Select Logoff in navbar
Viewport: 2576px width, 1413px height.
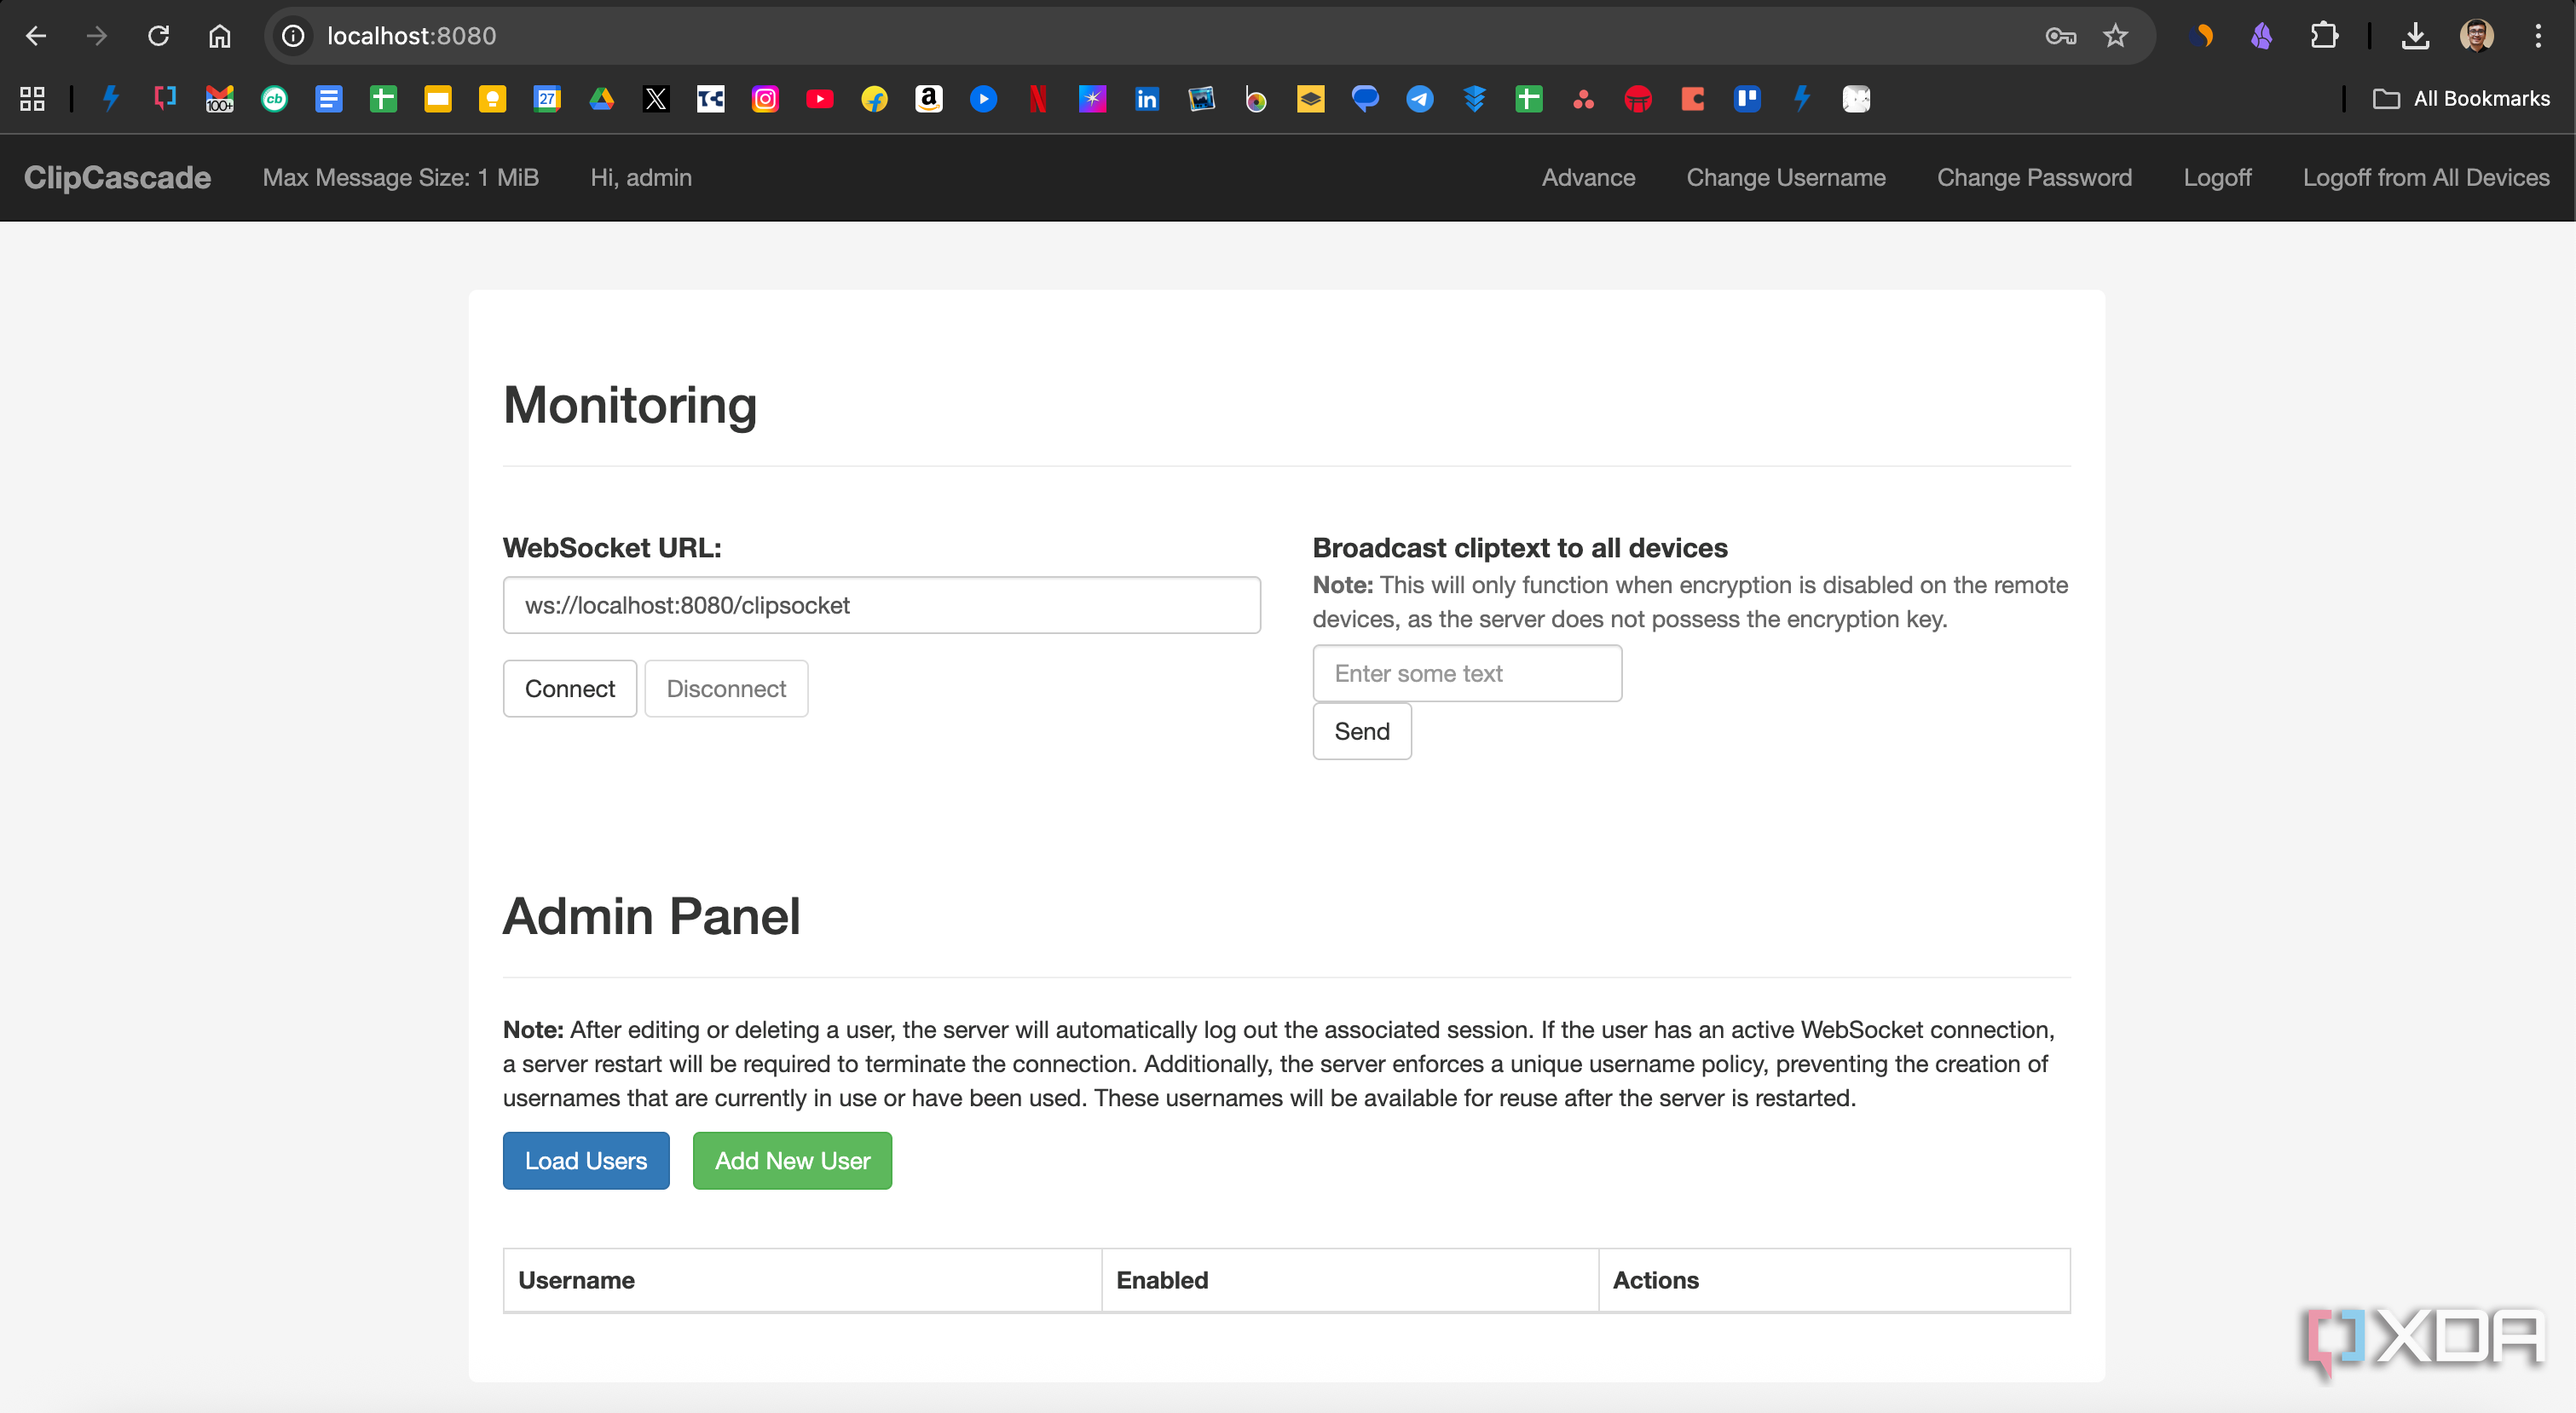coord(2217,177)
